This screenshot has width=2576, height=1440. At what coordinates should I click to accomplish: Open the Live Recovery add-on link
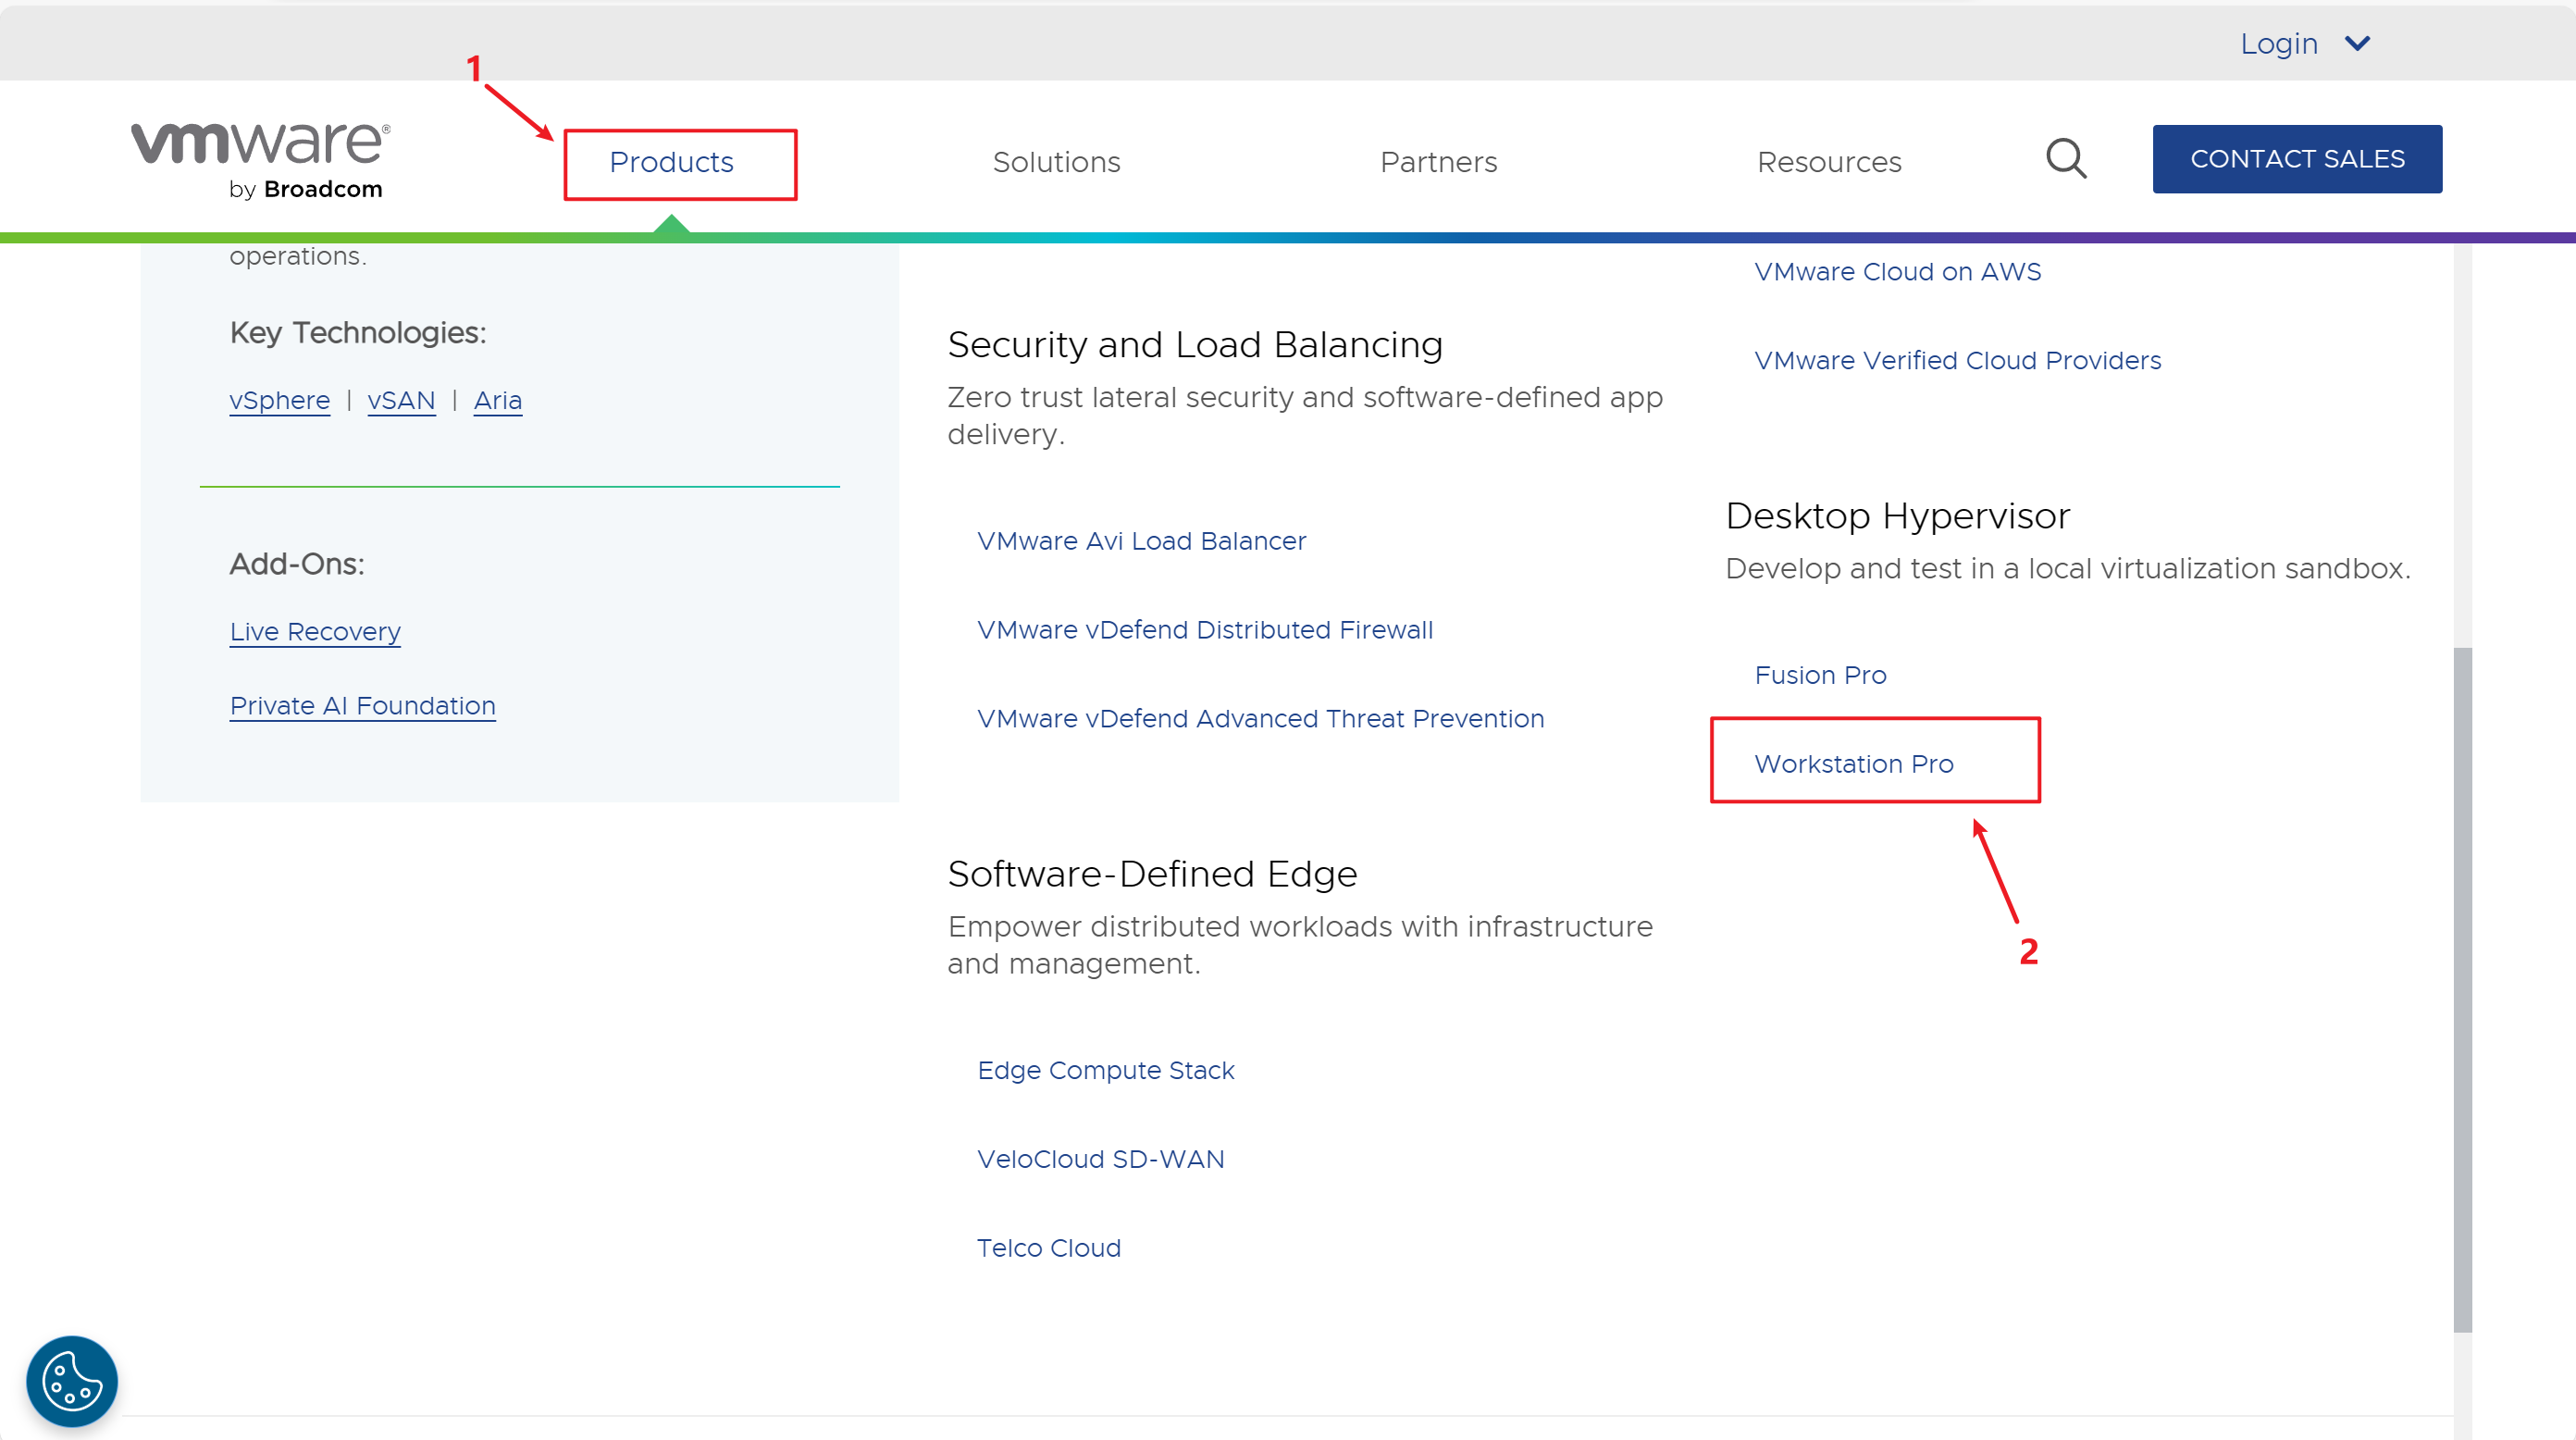point(315,632)
